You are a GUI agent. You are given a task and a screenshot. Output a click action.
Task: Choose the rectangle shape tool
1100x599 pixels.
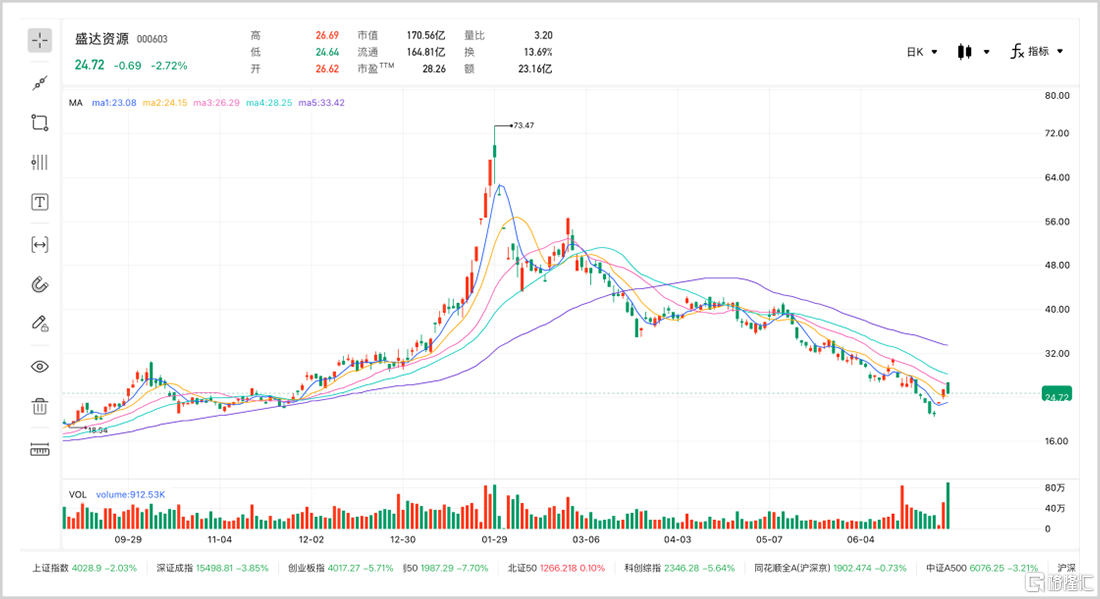(x=40, y=123)
